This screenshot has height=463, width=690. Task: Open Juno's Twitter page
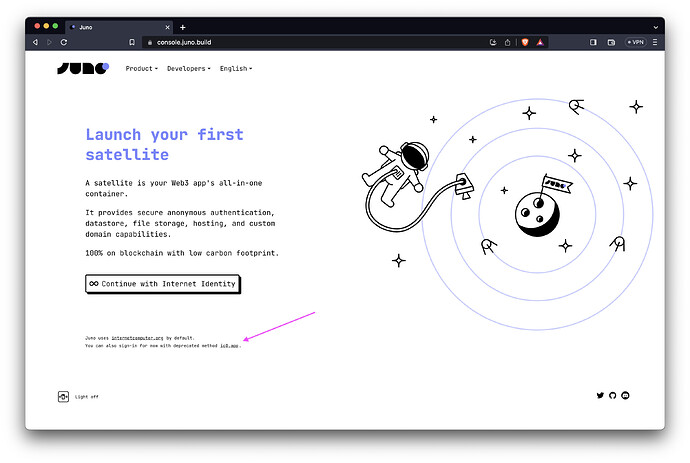(600, 395)
